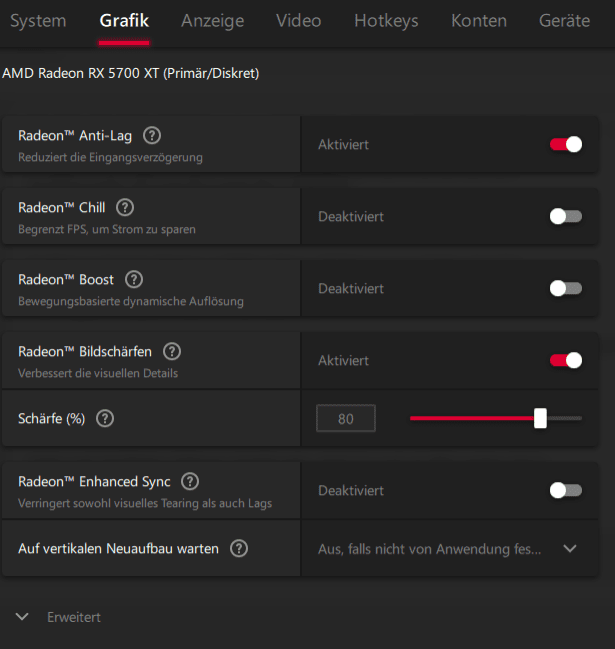
Task: Click the 'Auf vertikalen Neuaufbau warten' label
Action: pos(118,549)
